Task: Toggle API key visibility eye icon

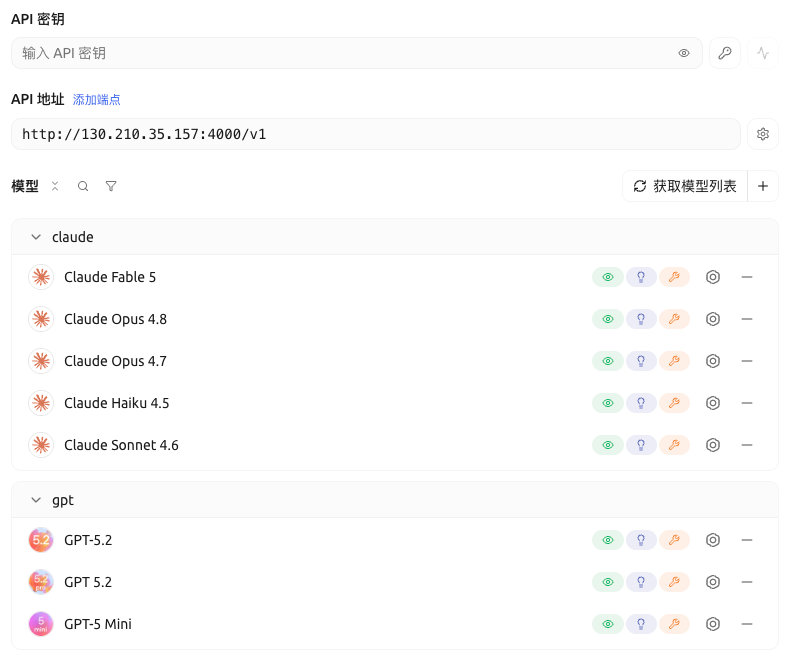Action: tap(684, 53)
